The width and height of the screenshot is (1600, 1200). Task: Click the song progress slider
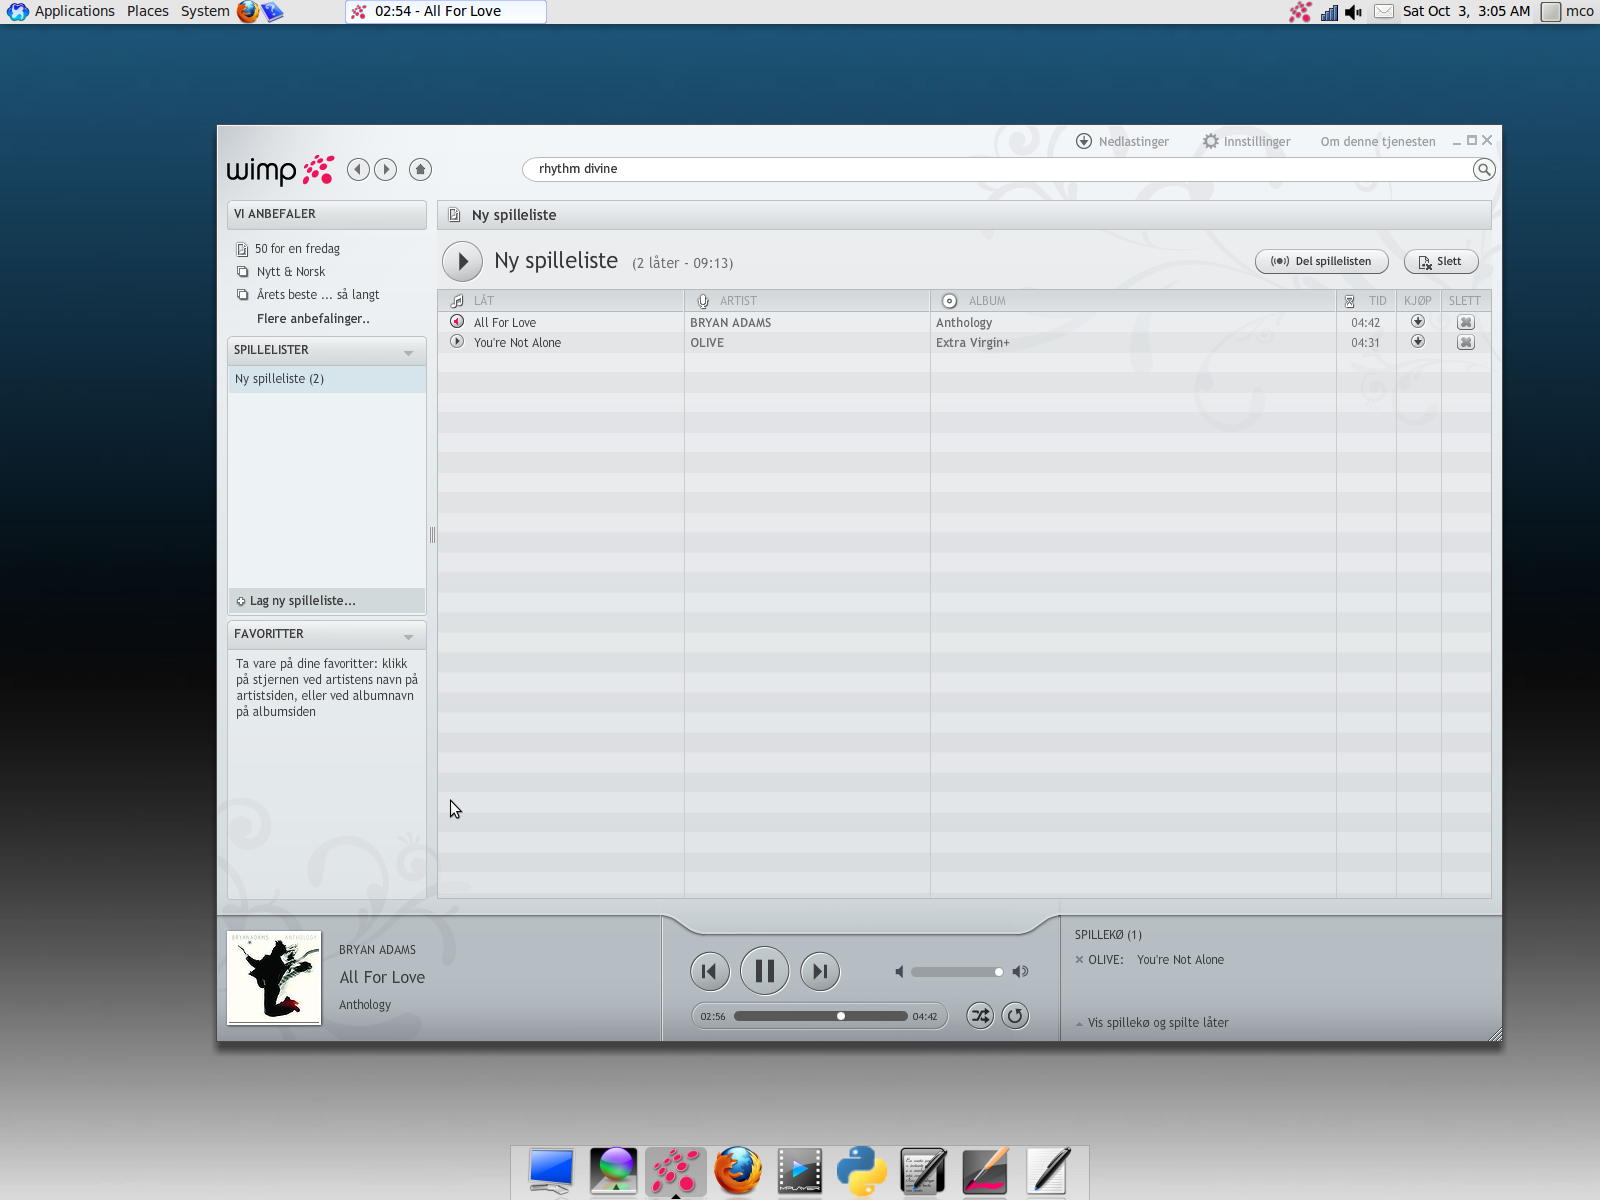(821, 1016)
